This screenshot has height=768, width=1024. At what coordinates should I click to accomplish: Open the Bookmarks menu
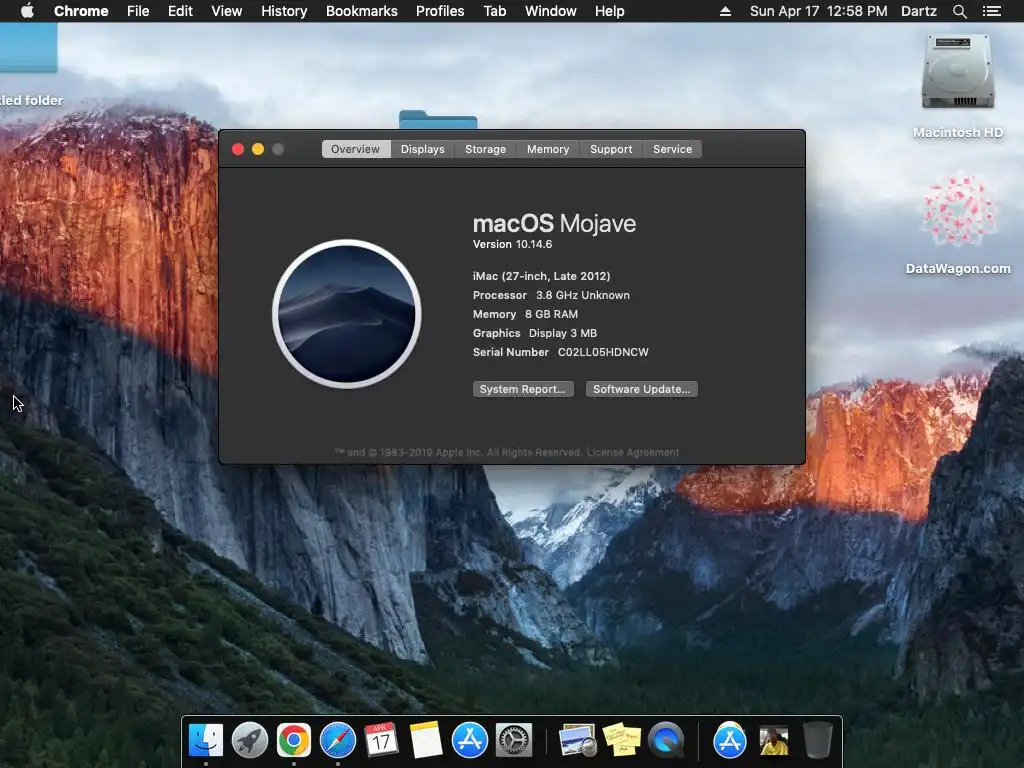tap(362, 11)
